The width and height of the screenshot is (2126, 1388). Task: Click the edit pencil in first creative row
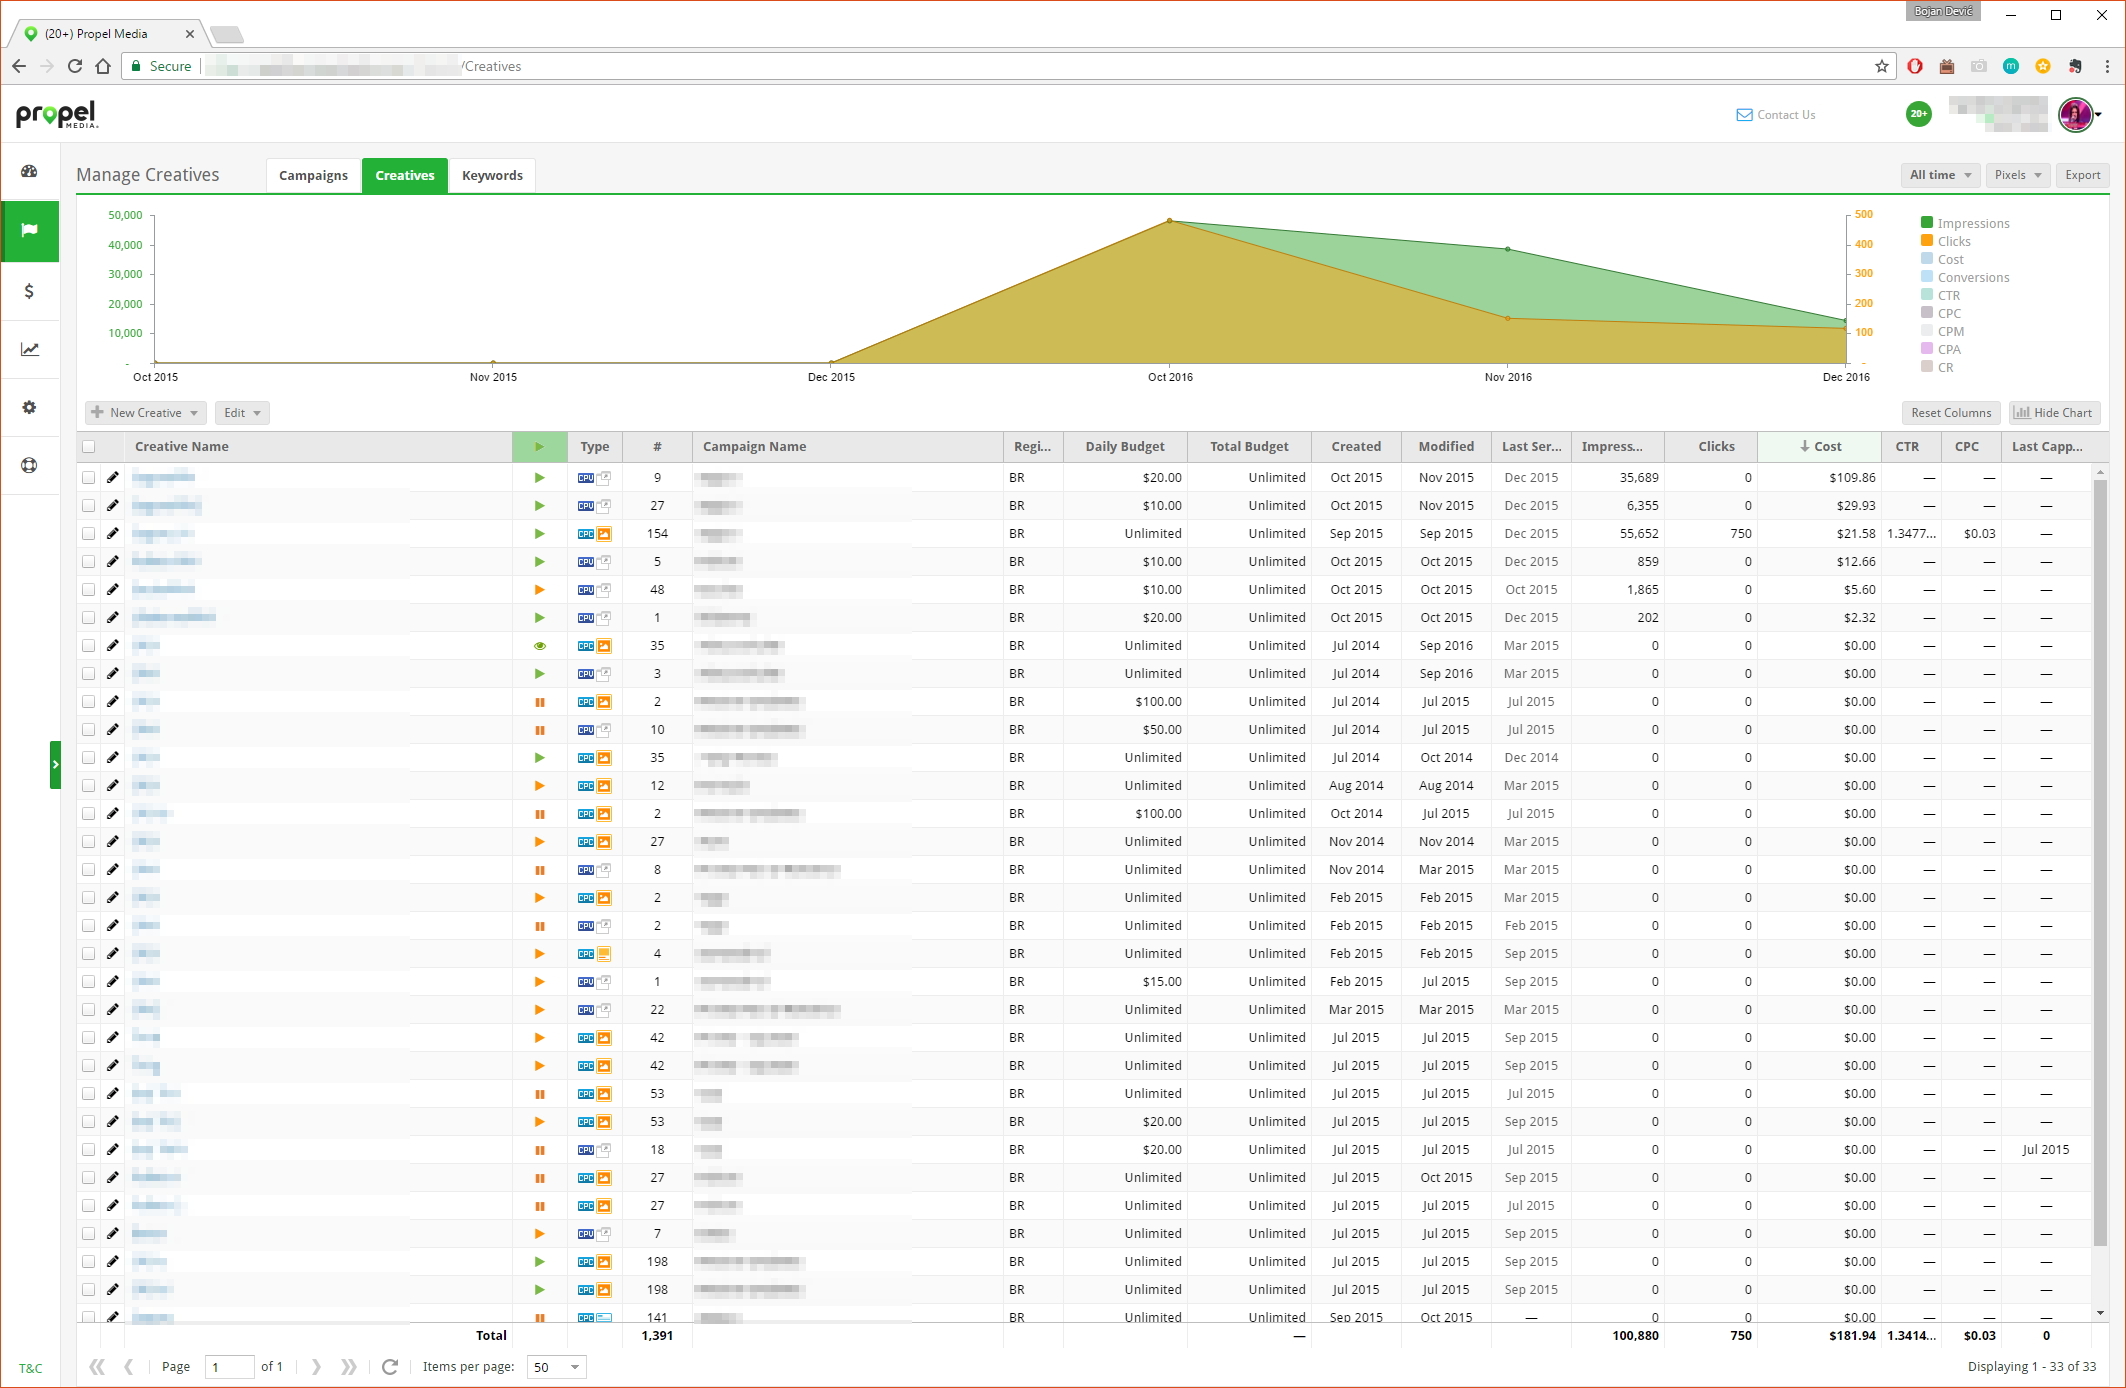113,478
